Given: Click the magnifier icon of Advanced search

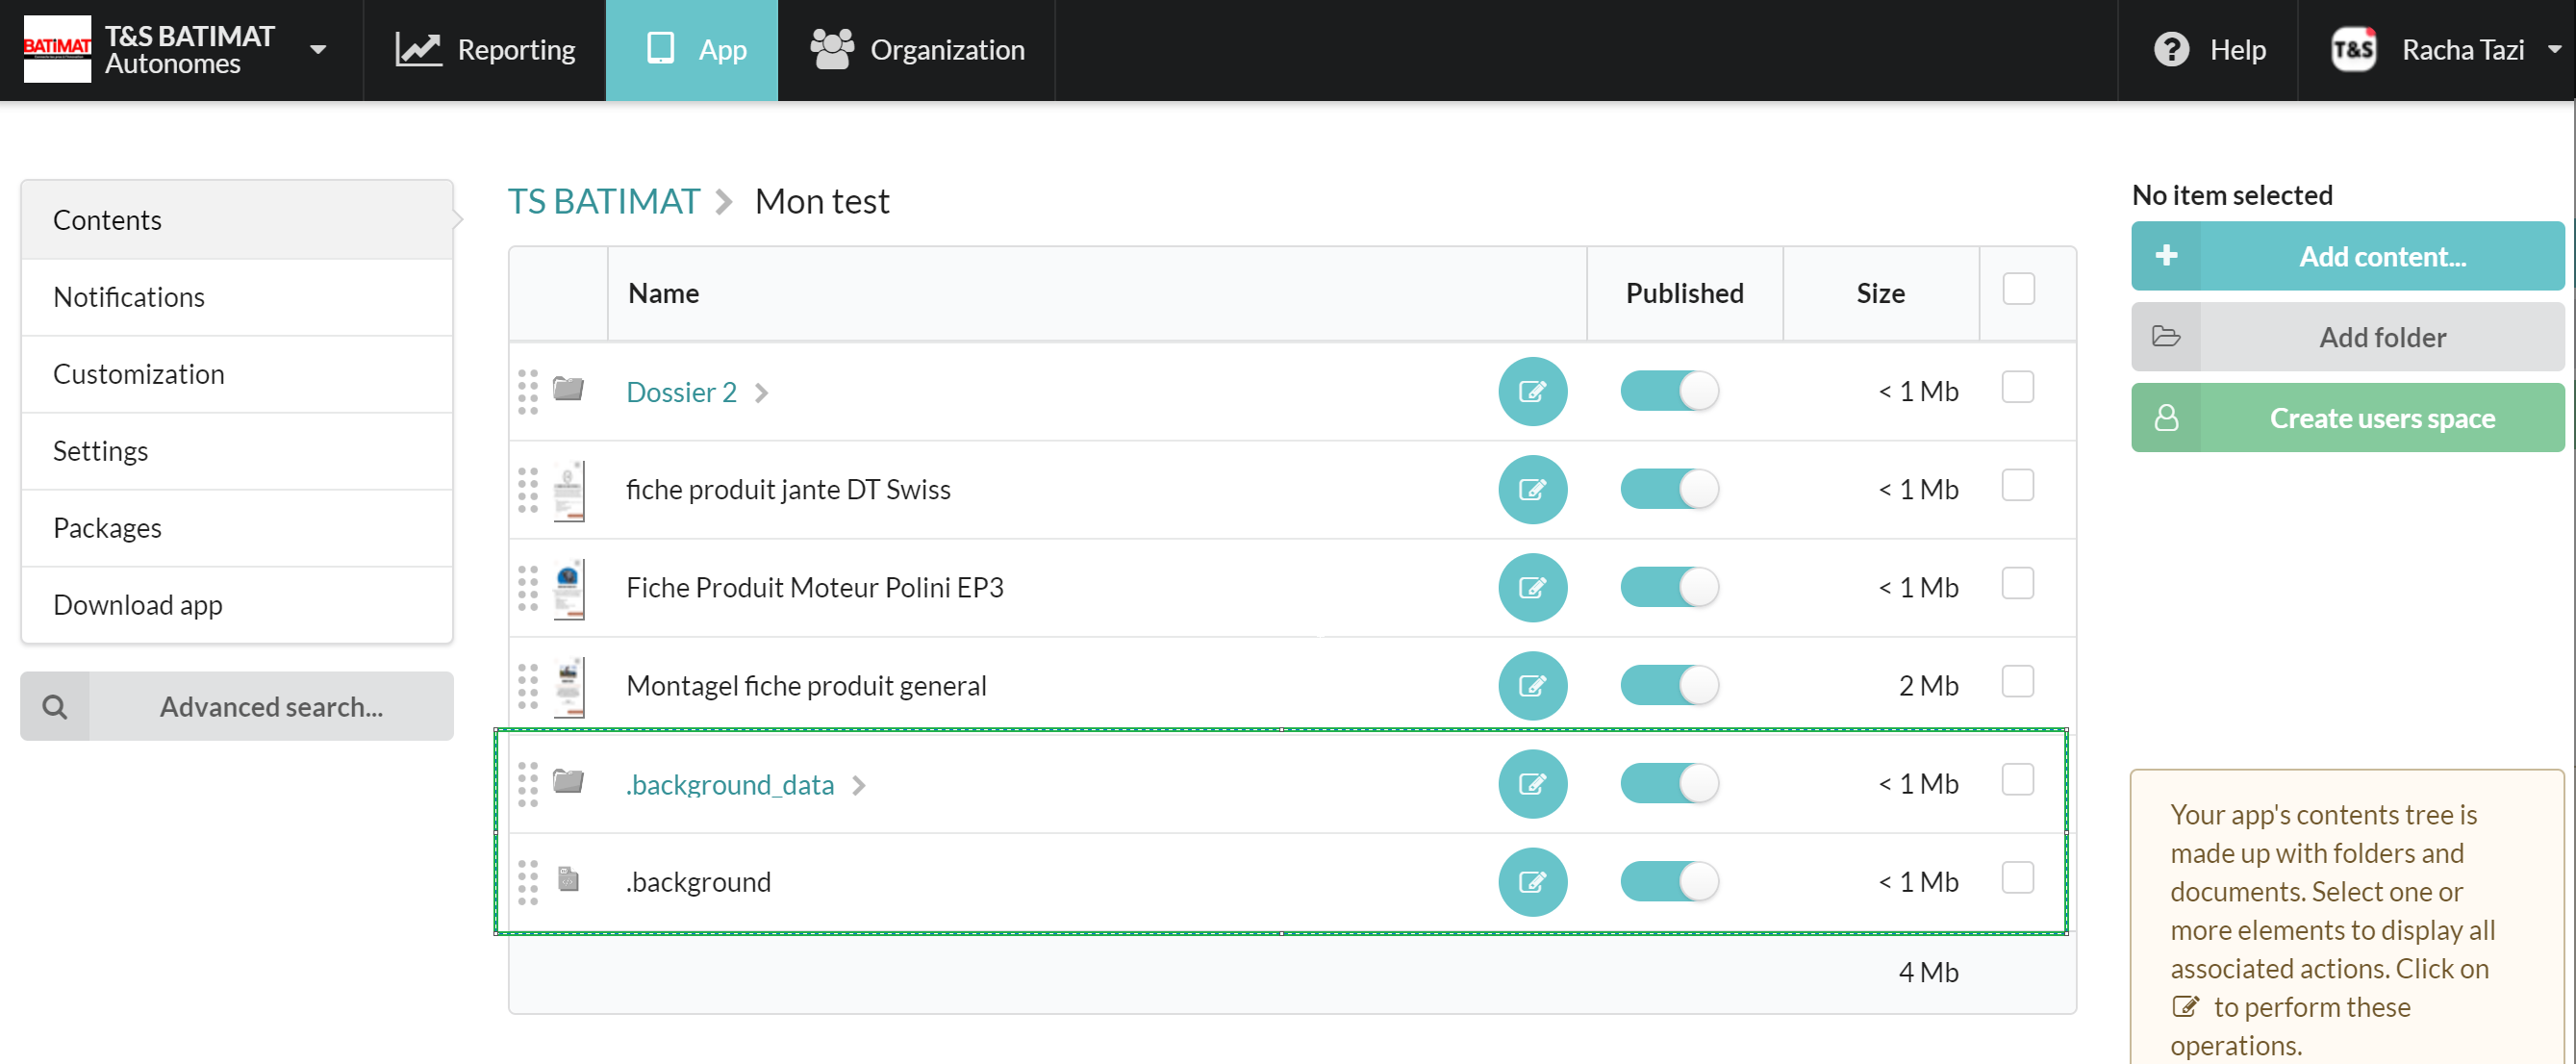Looking at the screenshot, I should coord(55,707).
